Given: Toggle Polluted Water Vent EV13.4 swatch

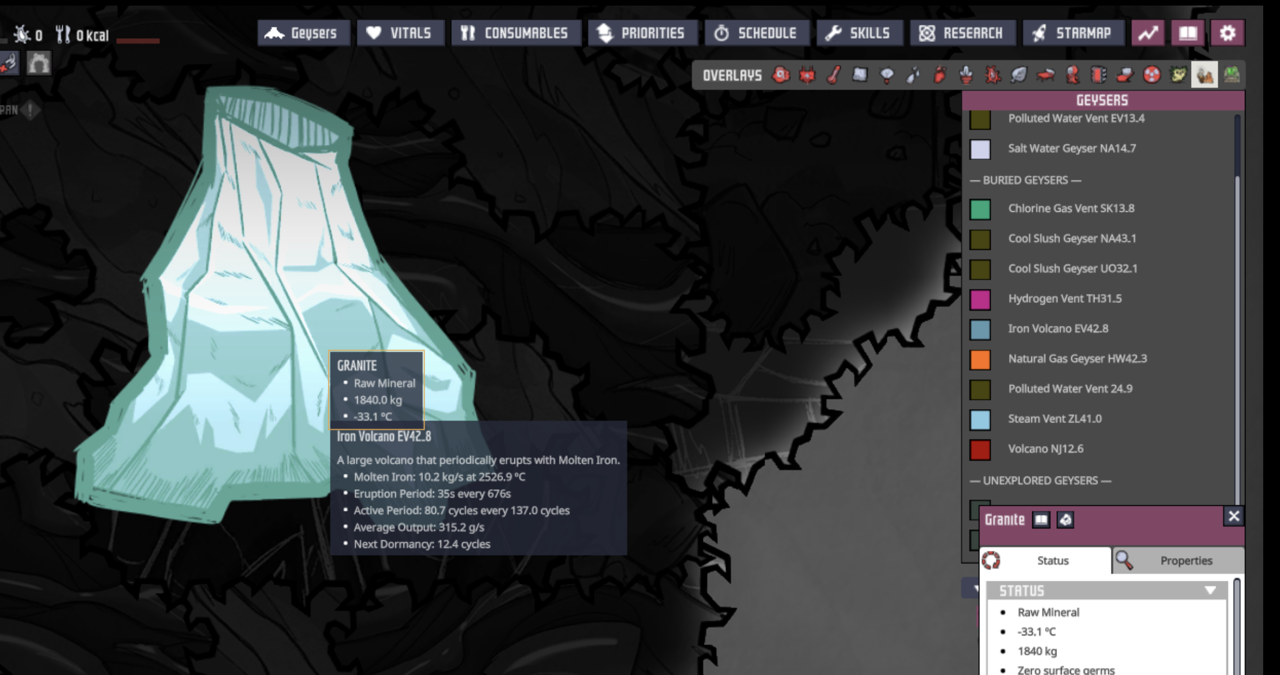Looking at the screenshot, I should click(x=980, y=119).
